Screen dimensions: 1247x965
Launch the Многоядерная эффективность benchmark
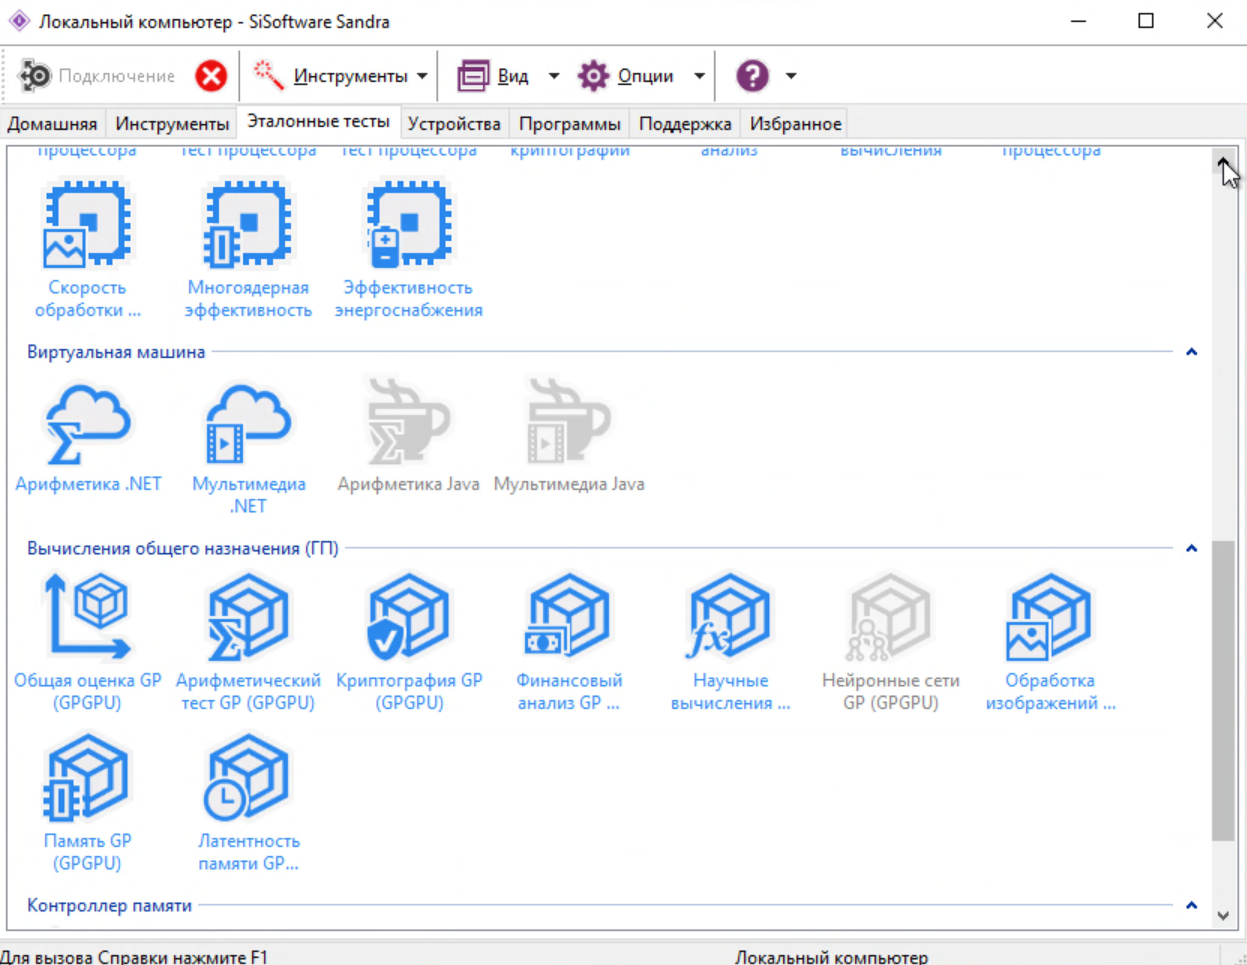pos(248,250)
